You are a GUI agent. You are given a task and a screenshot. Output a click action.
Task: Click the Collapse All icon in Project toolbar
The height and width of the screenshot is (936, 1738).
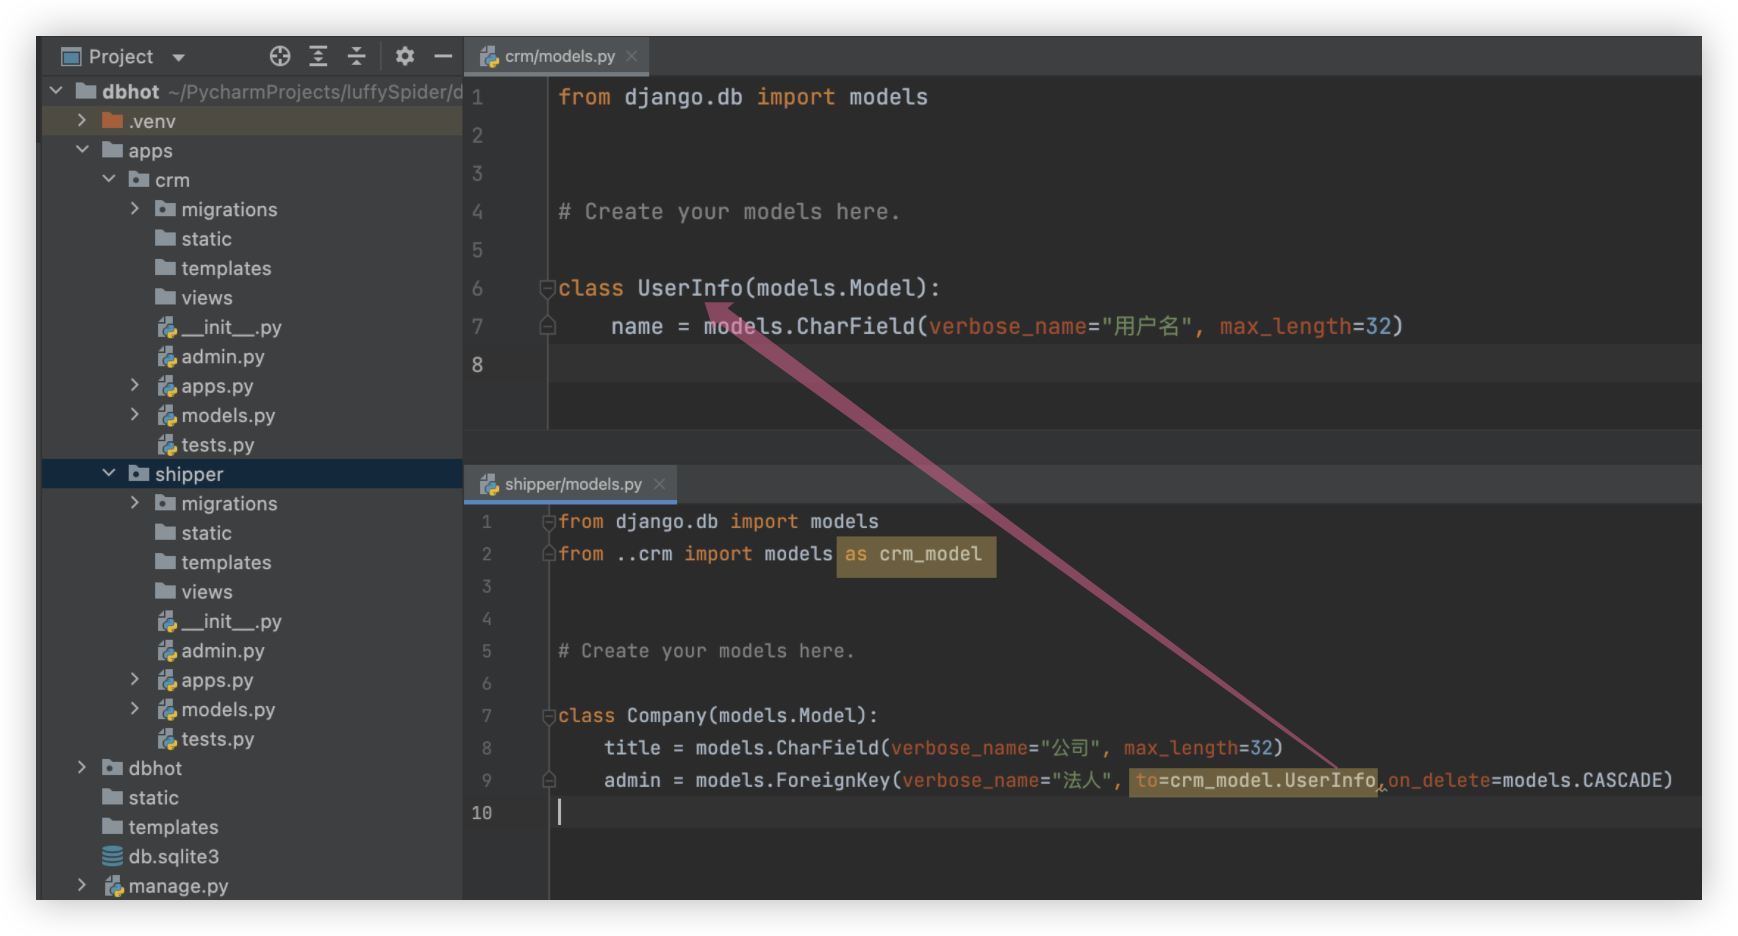[356, 56]
